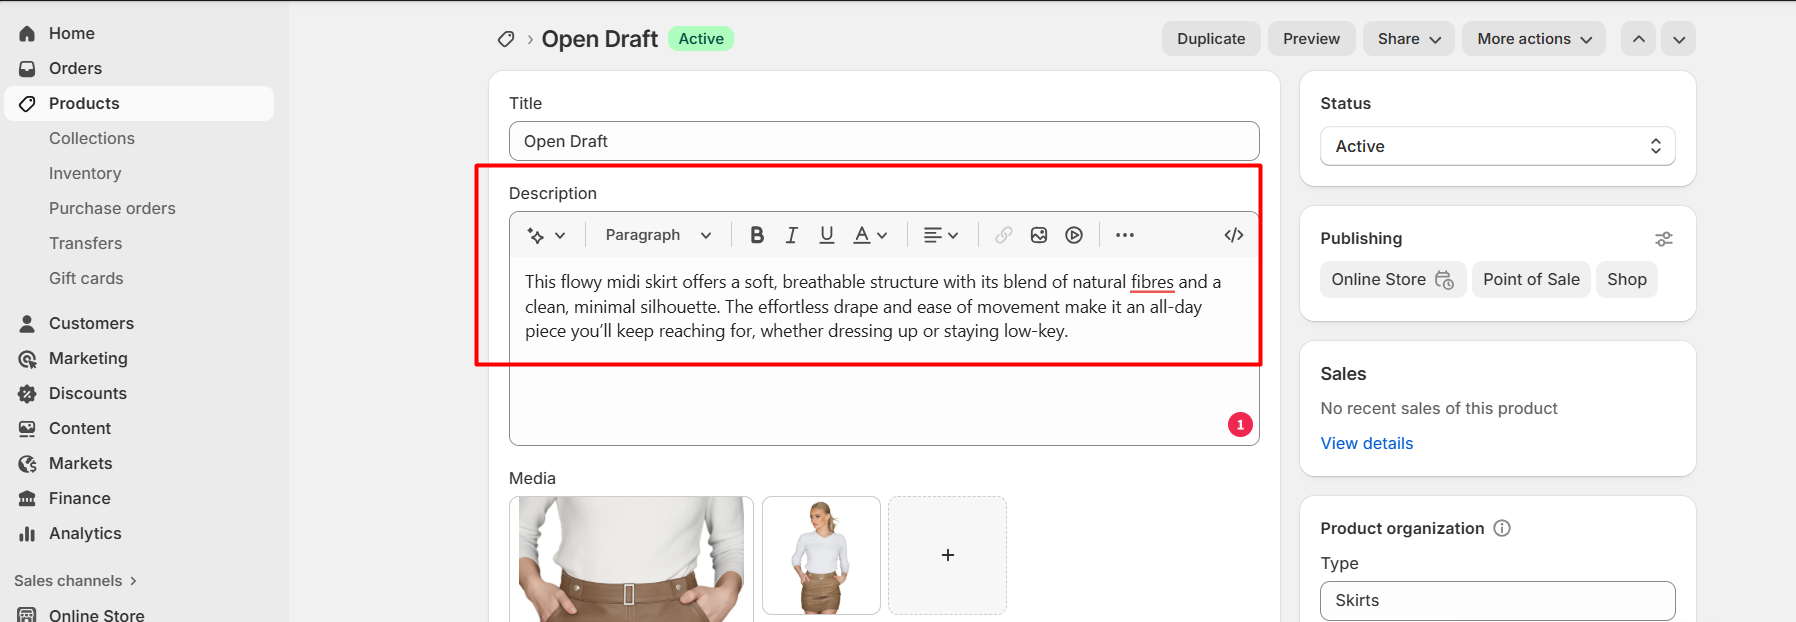Select the full-body model media thumbnail

[x=821, y=555]
